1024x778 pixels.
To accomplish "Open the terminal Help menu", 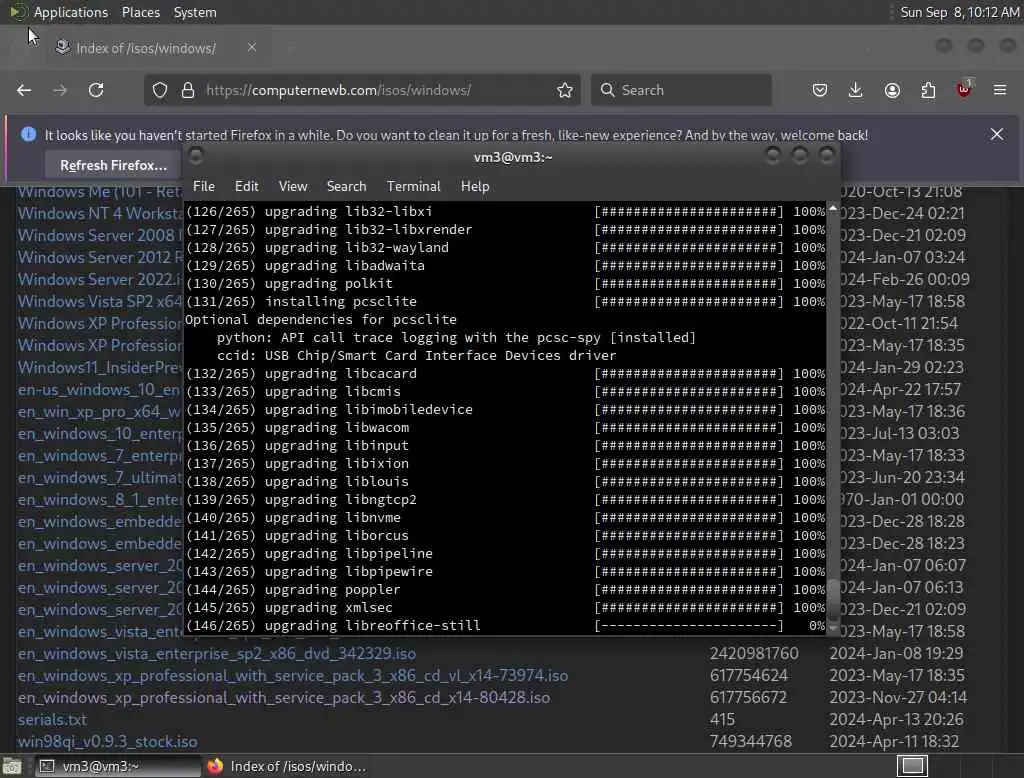I will point(475,186).
